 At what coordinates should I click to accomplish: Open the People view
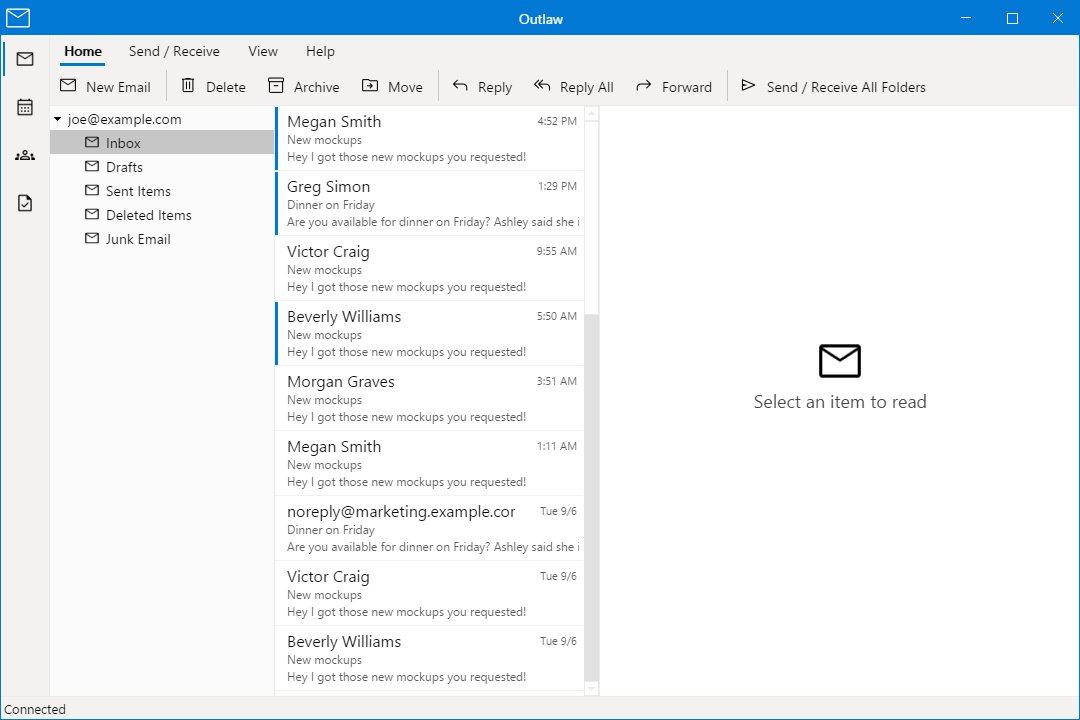(23, 154)
